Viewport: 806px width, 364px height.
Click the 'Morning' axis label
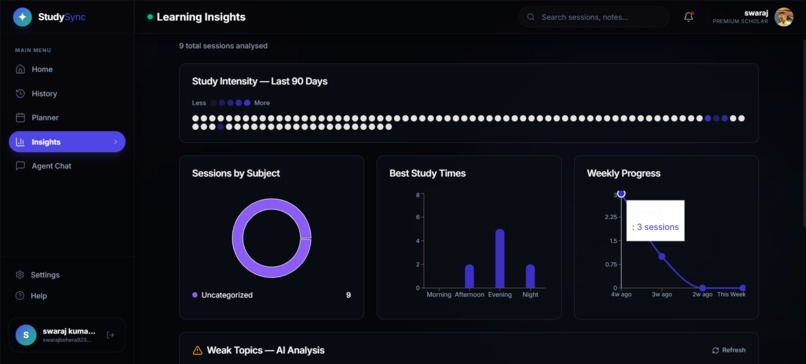pyautogui.click(x=438, y=295)
